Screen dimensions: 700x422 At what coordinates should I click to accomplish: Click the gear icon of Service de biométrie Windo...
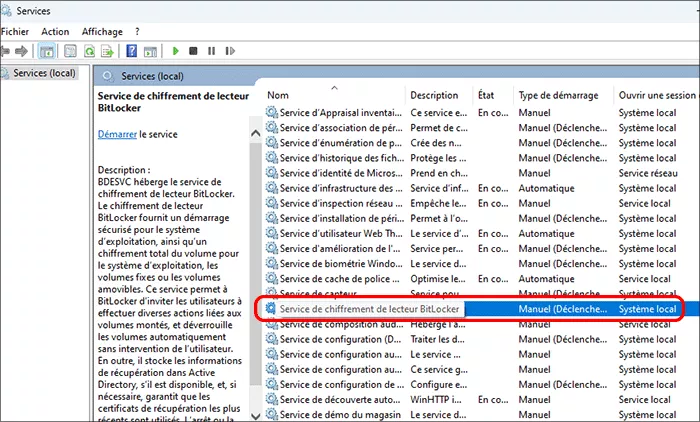(x=271, y=263)
